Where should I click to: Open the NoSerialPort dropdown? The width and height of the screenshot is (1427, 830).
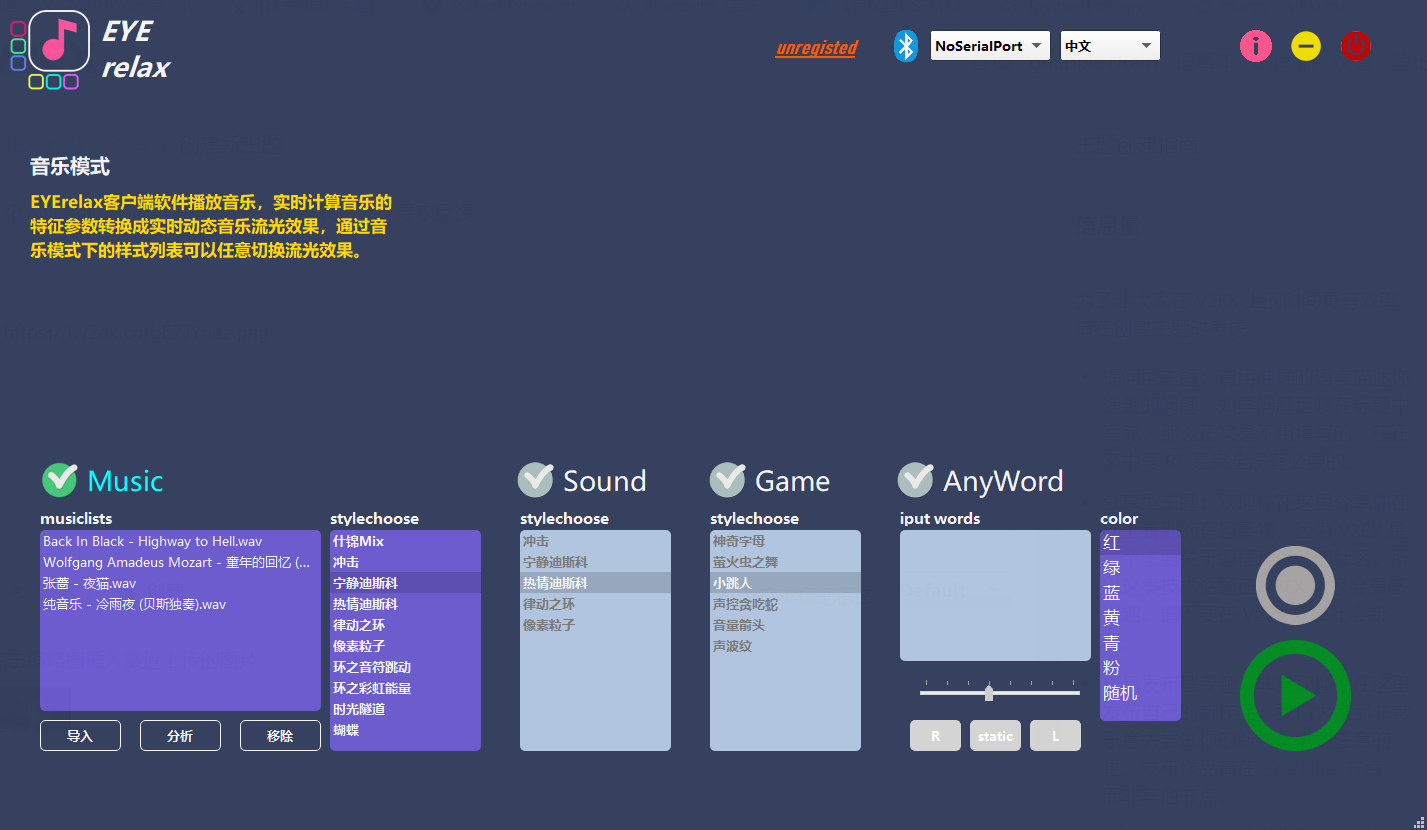989,46
